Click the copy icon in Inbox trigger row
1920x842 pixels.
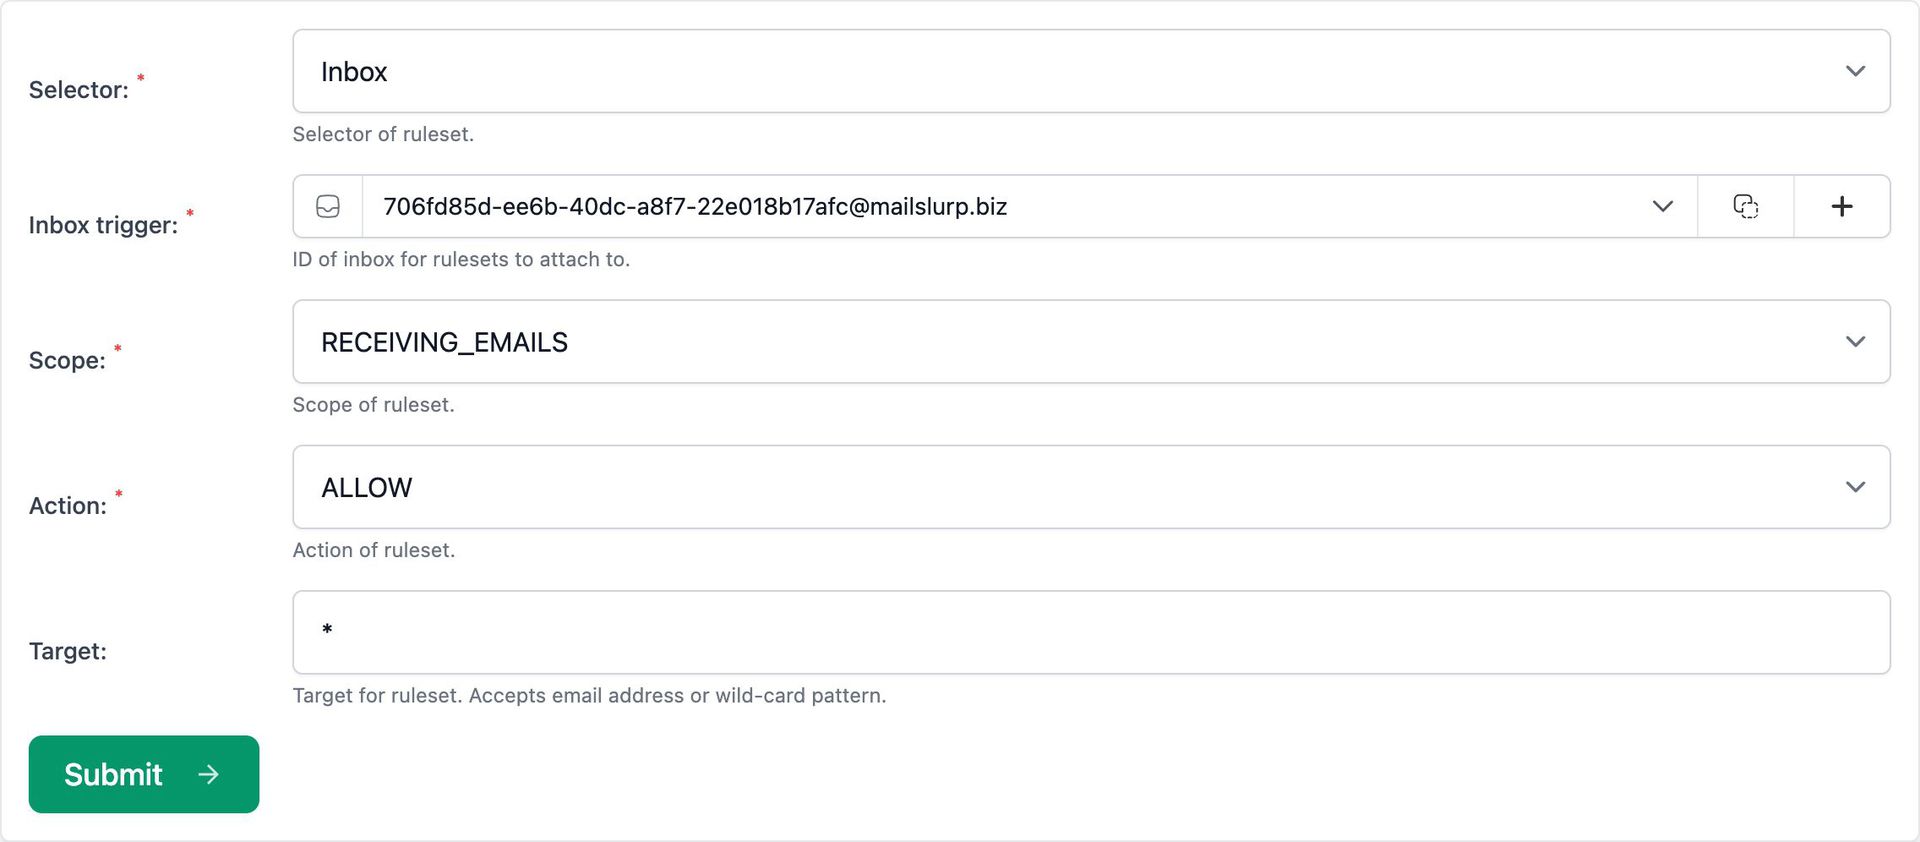[1745, 207]
